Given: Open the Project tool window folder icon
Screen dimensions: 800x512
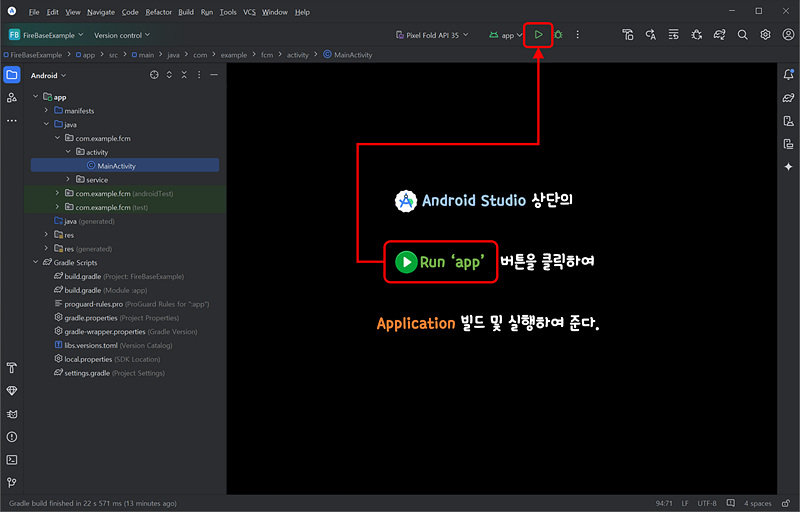Looking at the screenshot, I should 12,75.
